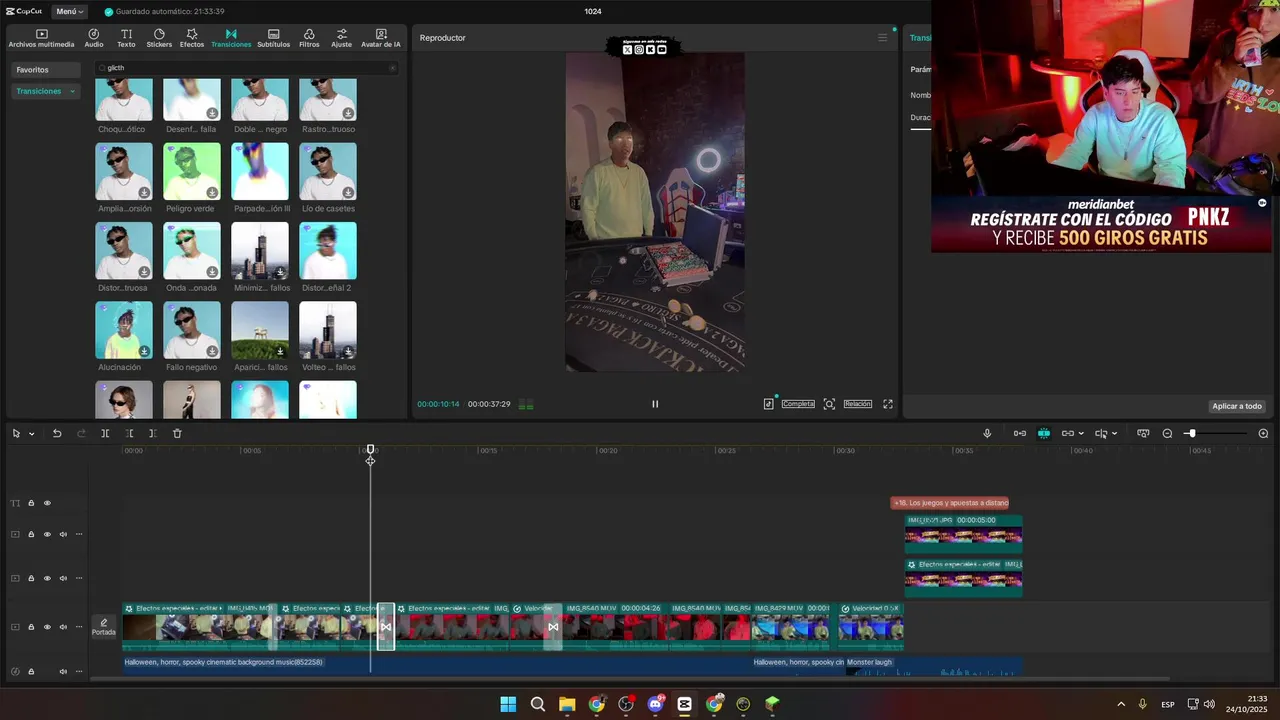
Task: Switch to the Audio tab
Action: 94,38
